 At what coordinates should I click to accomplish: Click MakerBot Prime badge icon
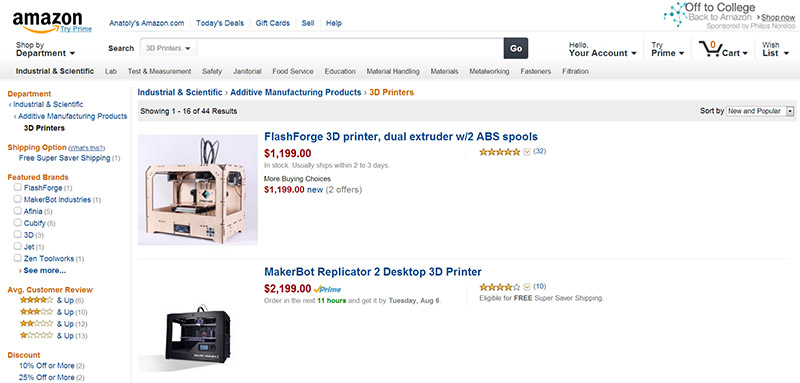coord(327,289)
